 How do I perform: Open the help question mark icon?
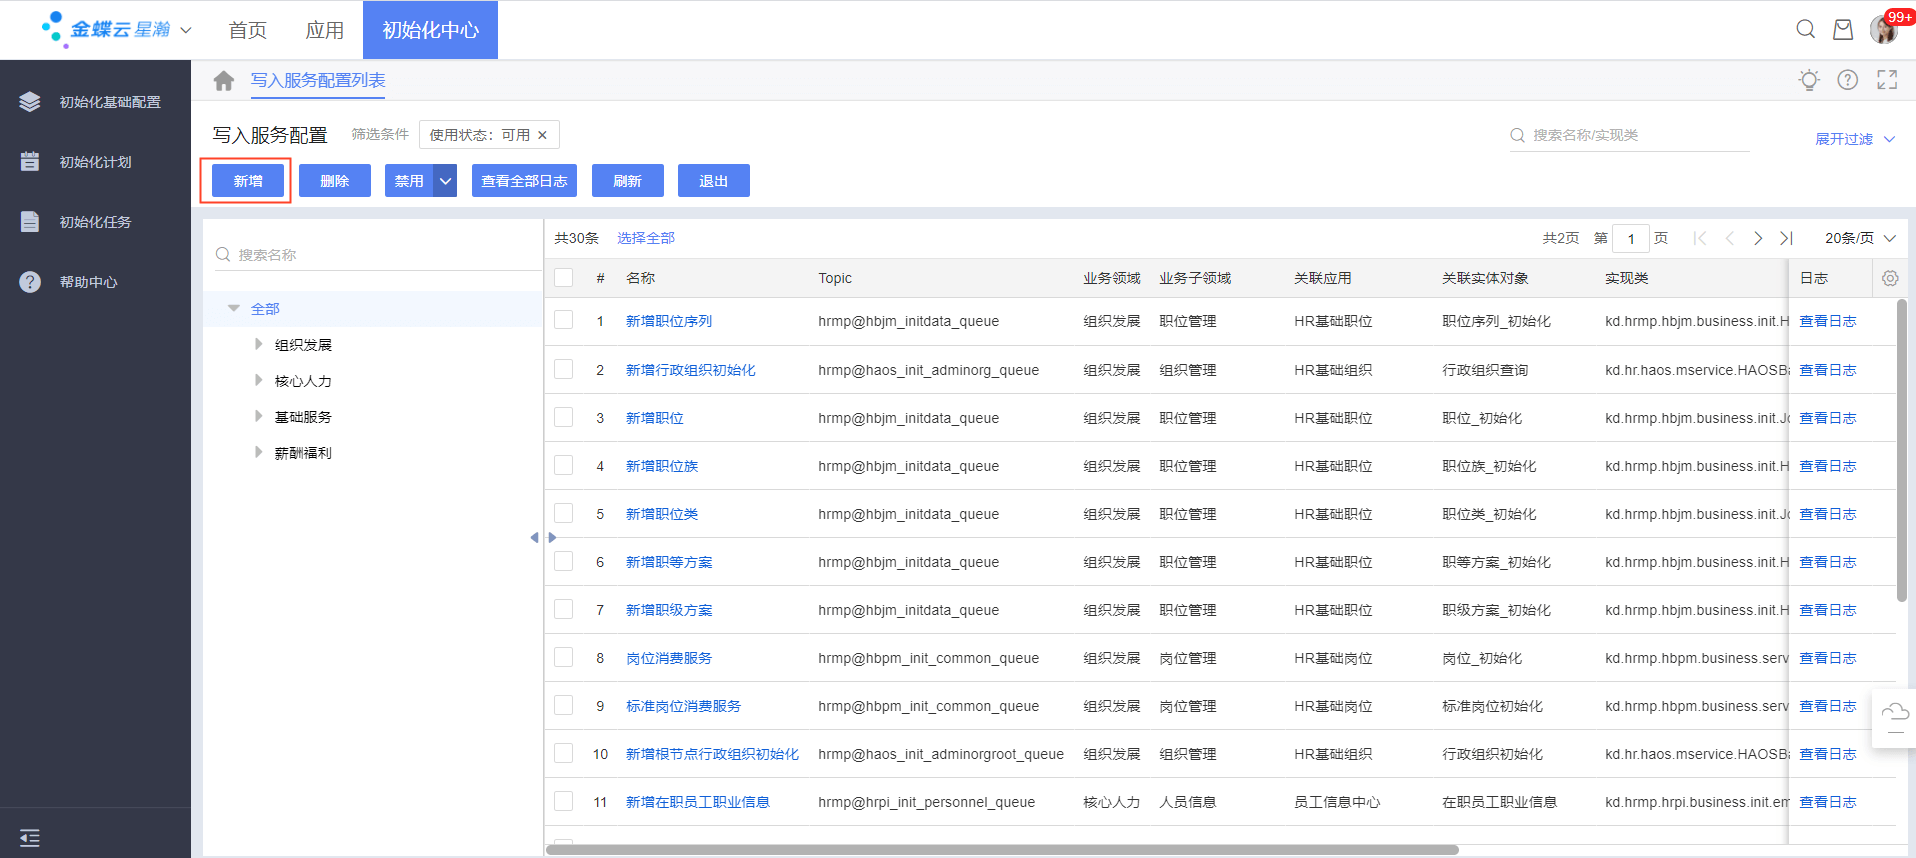tap(1847, 80)
